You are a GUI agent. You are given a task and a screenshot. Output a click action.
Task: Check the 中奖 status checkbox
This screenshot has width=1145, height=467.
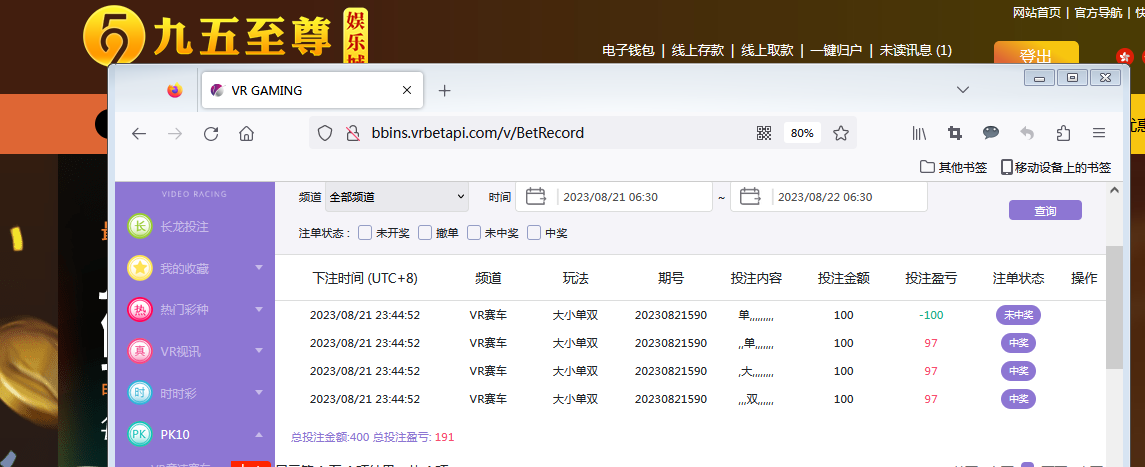pos(535,233)
